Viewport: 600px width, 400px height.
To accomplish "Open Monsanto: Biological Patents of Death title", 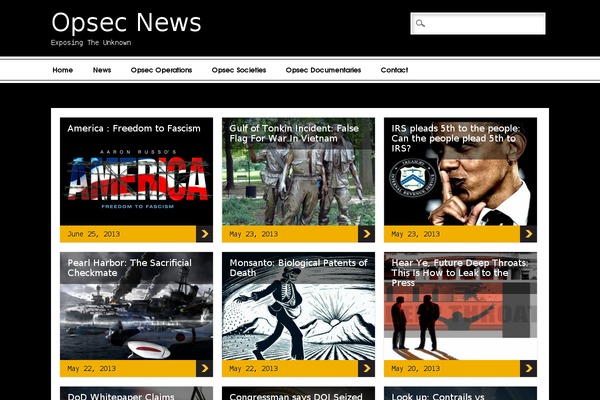I will [x=298, y=268].
